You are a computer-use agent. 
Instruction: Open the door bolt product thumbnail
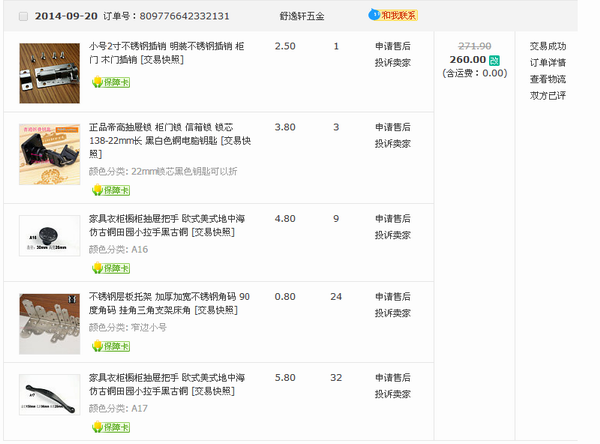point(49,73)
